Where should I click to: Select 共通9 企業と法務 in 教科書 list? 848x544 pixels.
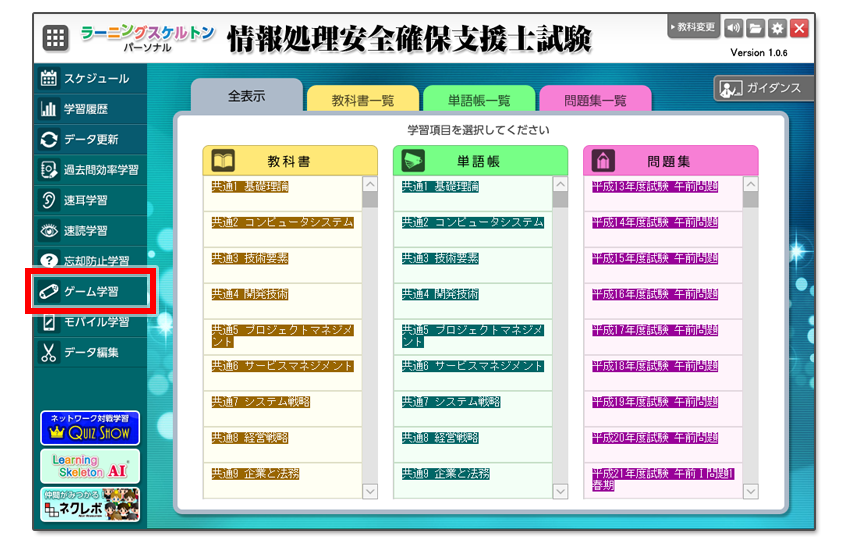click(282, 480)
